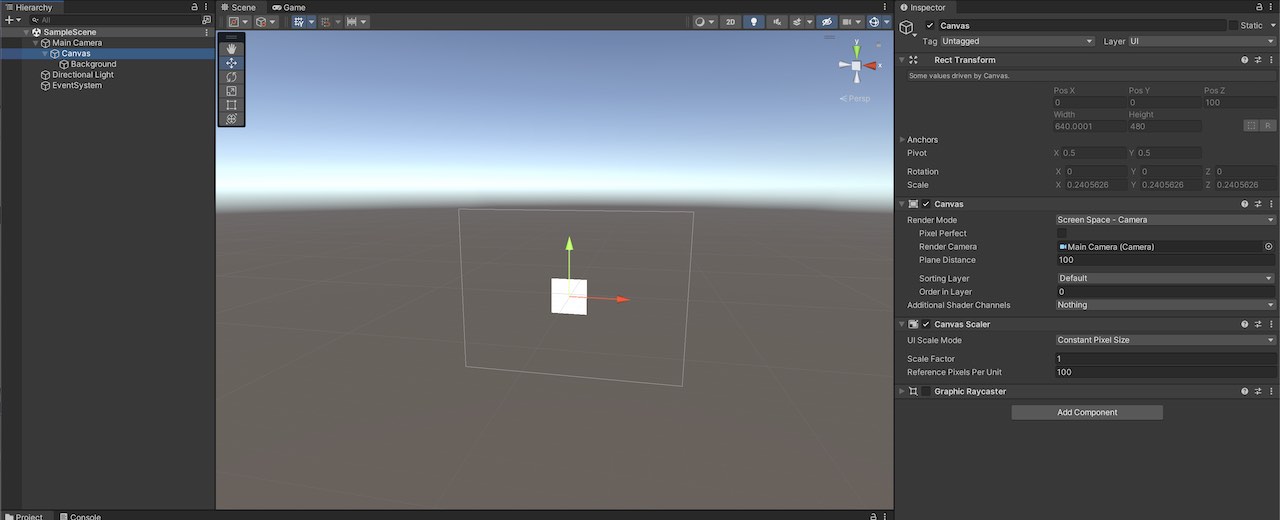The image size is (1280, 520).
Task: Click the Gizmos globe icon
Action: tap(874, 22)
